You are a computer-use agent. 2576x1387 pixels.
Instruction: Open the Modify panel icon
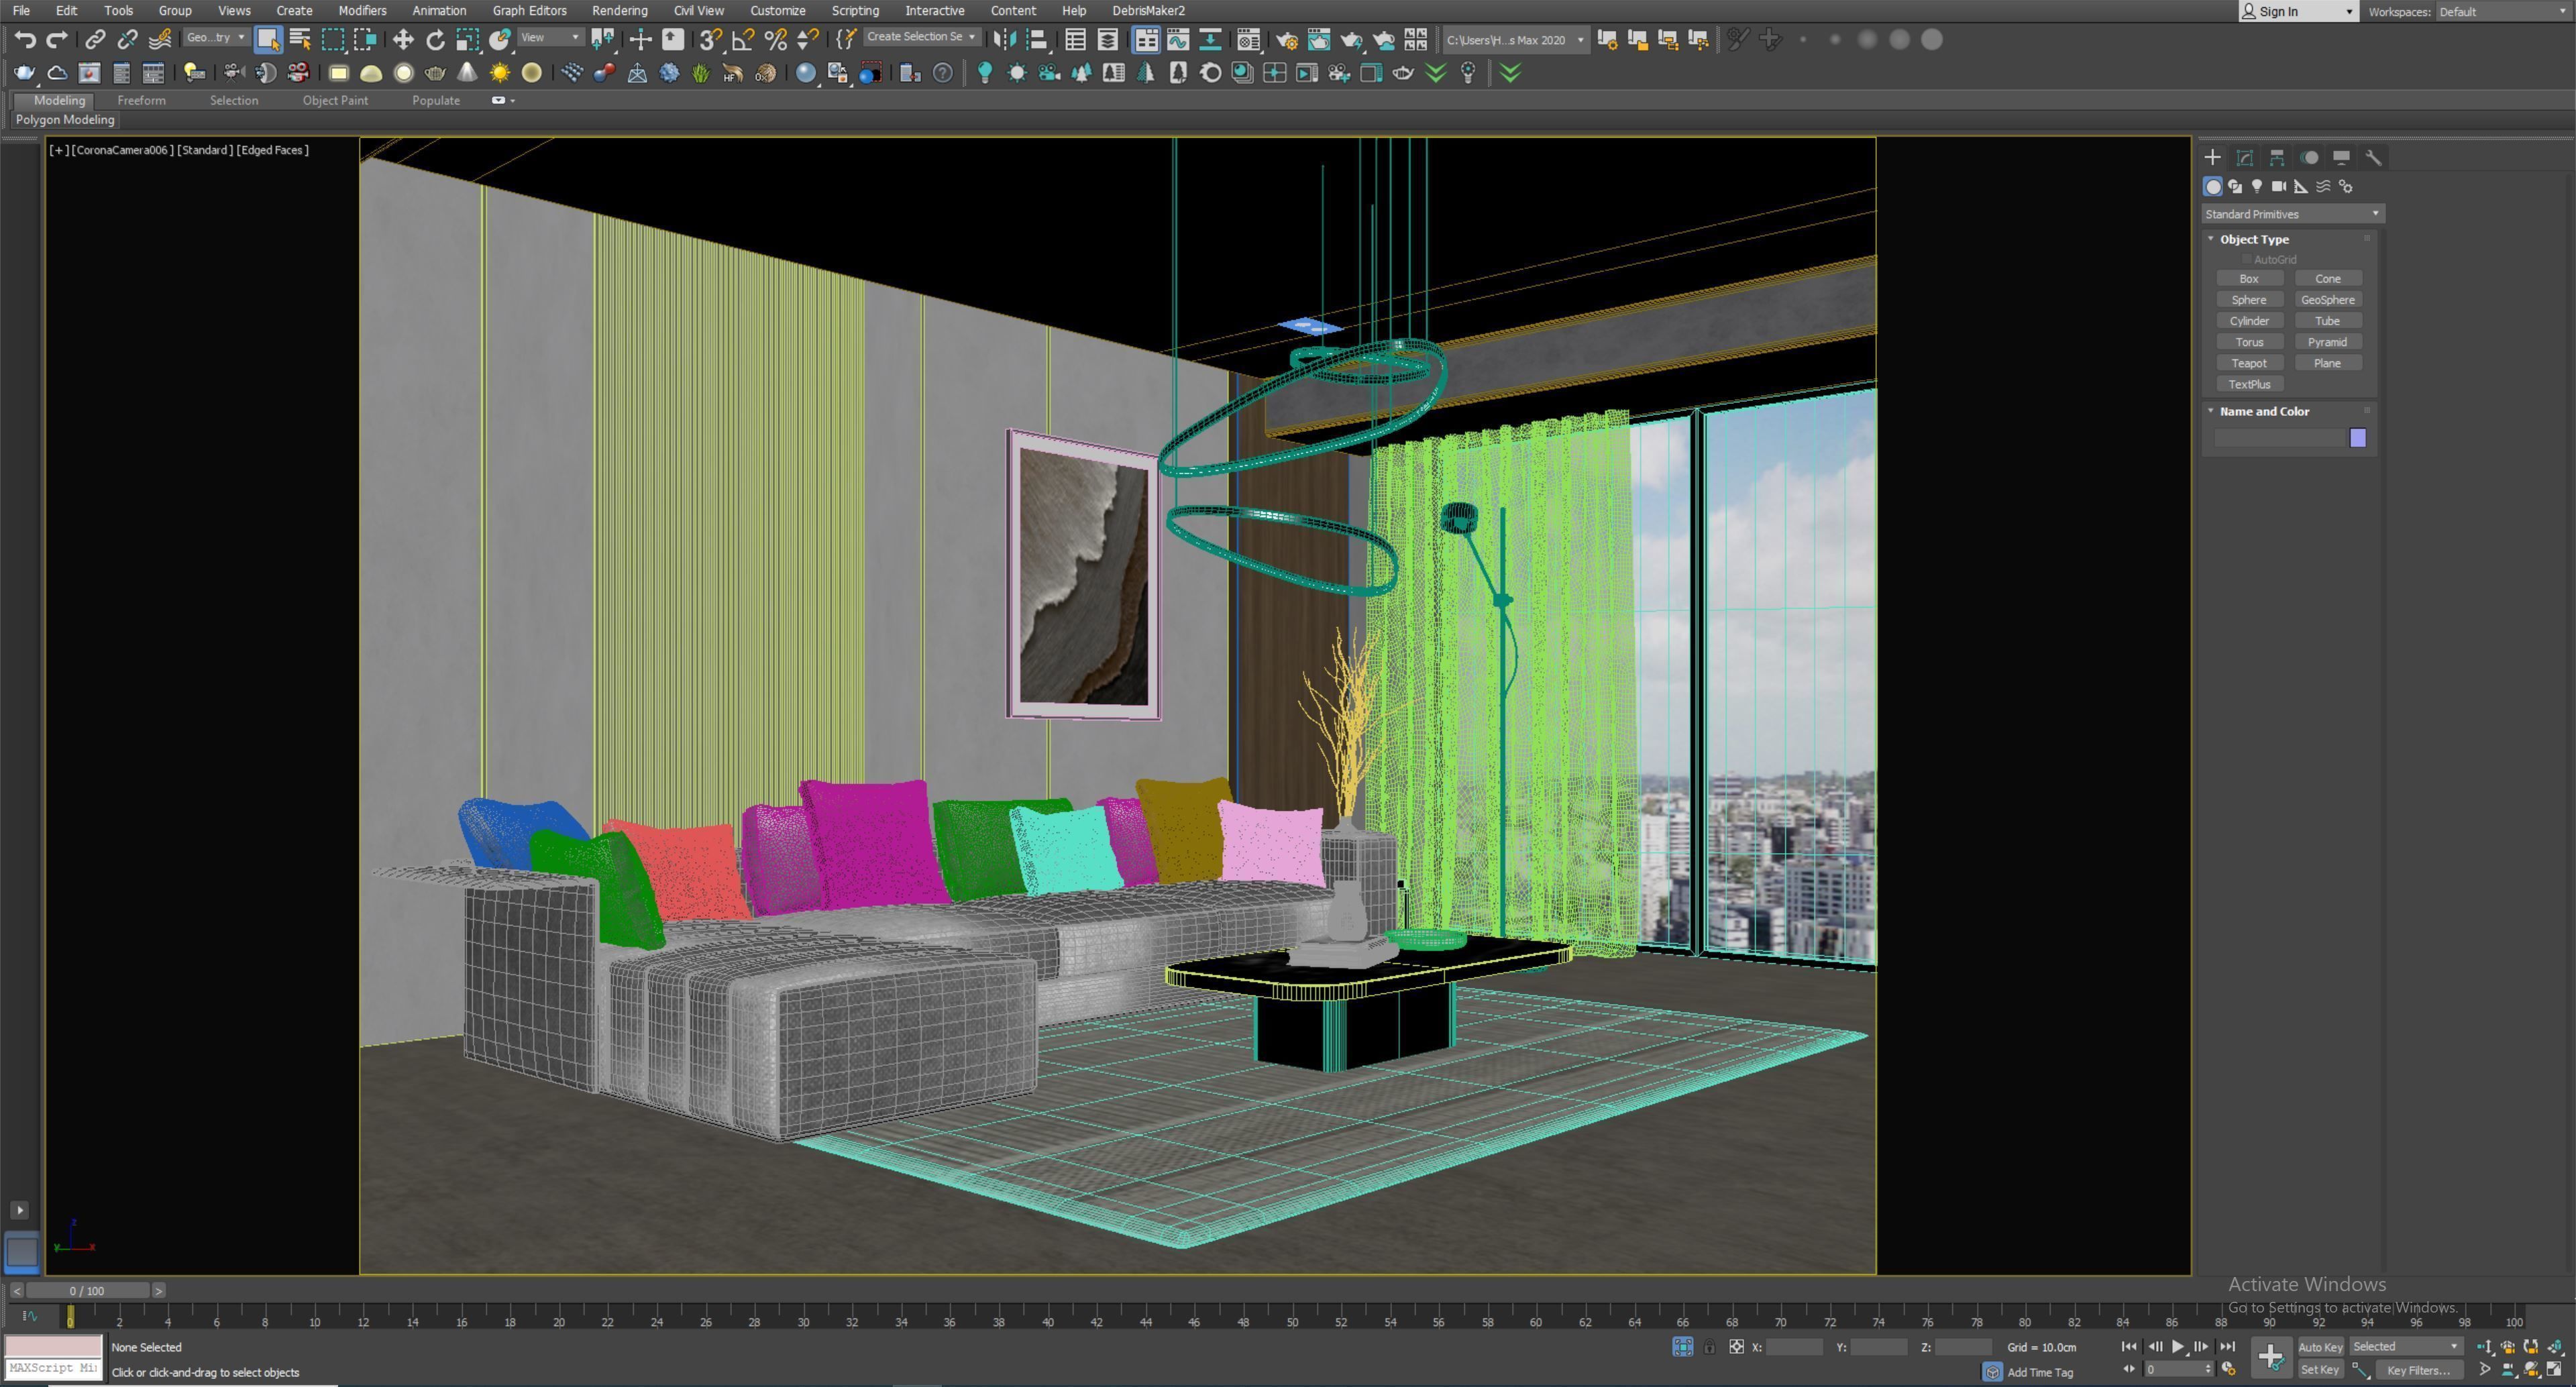tap(2245, 157)
